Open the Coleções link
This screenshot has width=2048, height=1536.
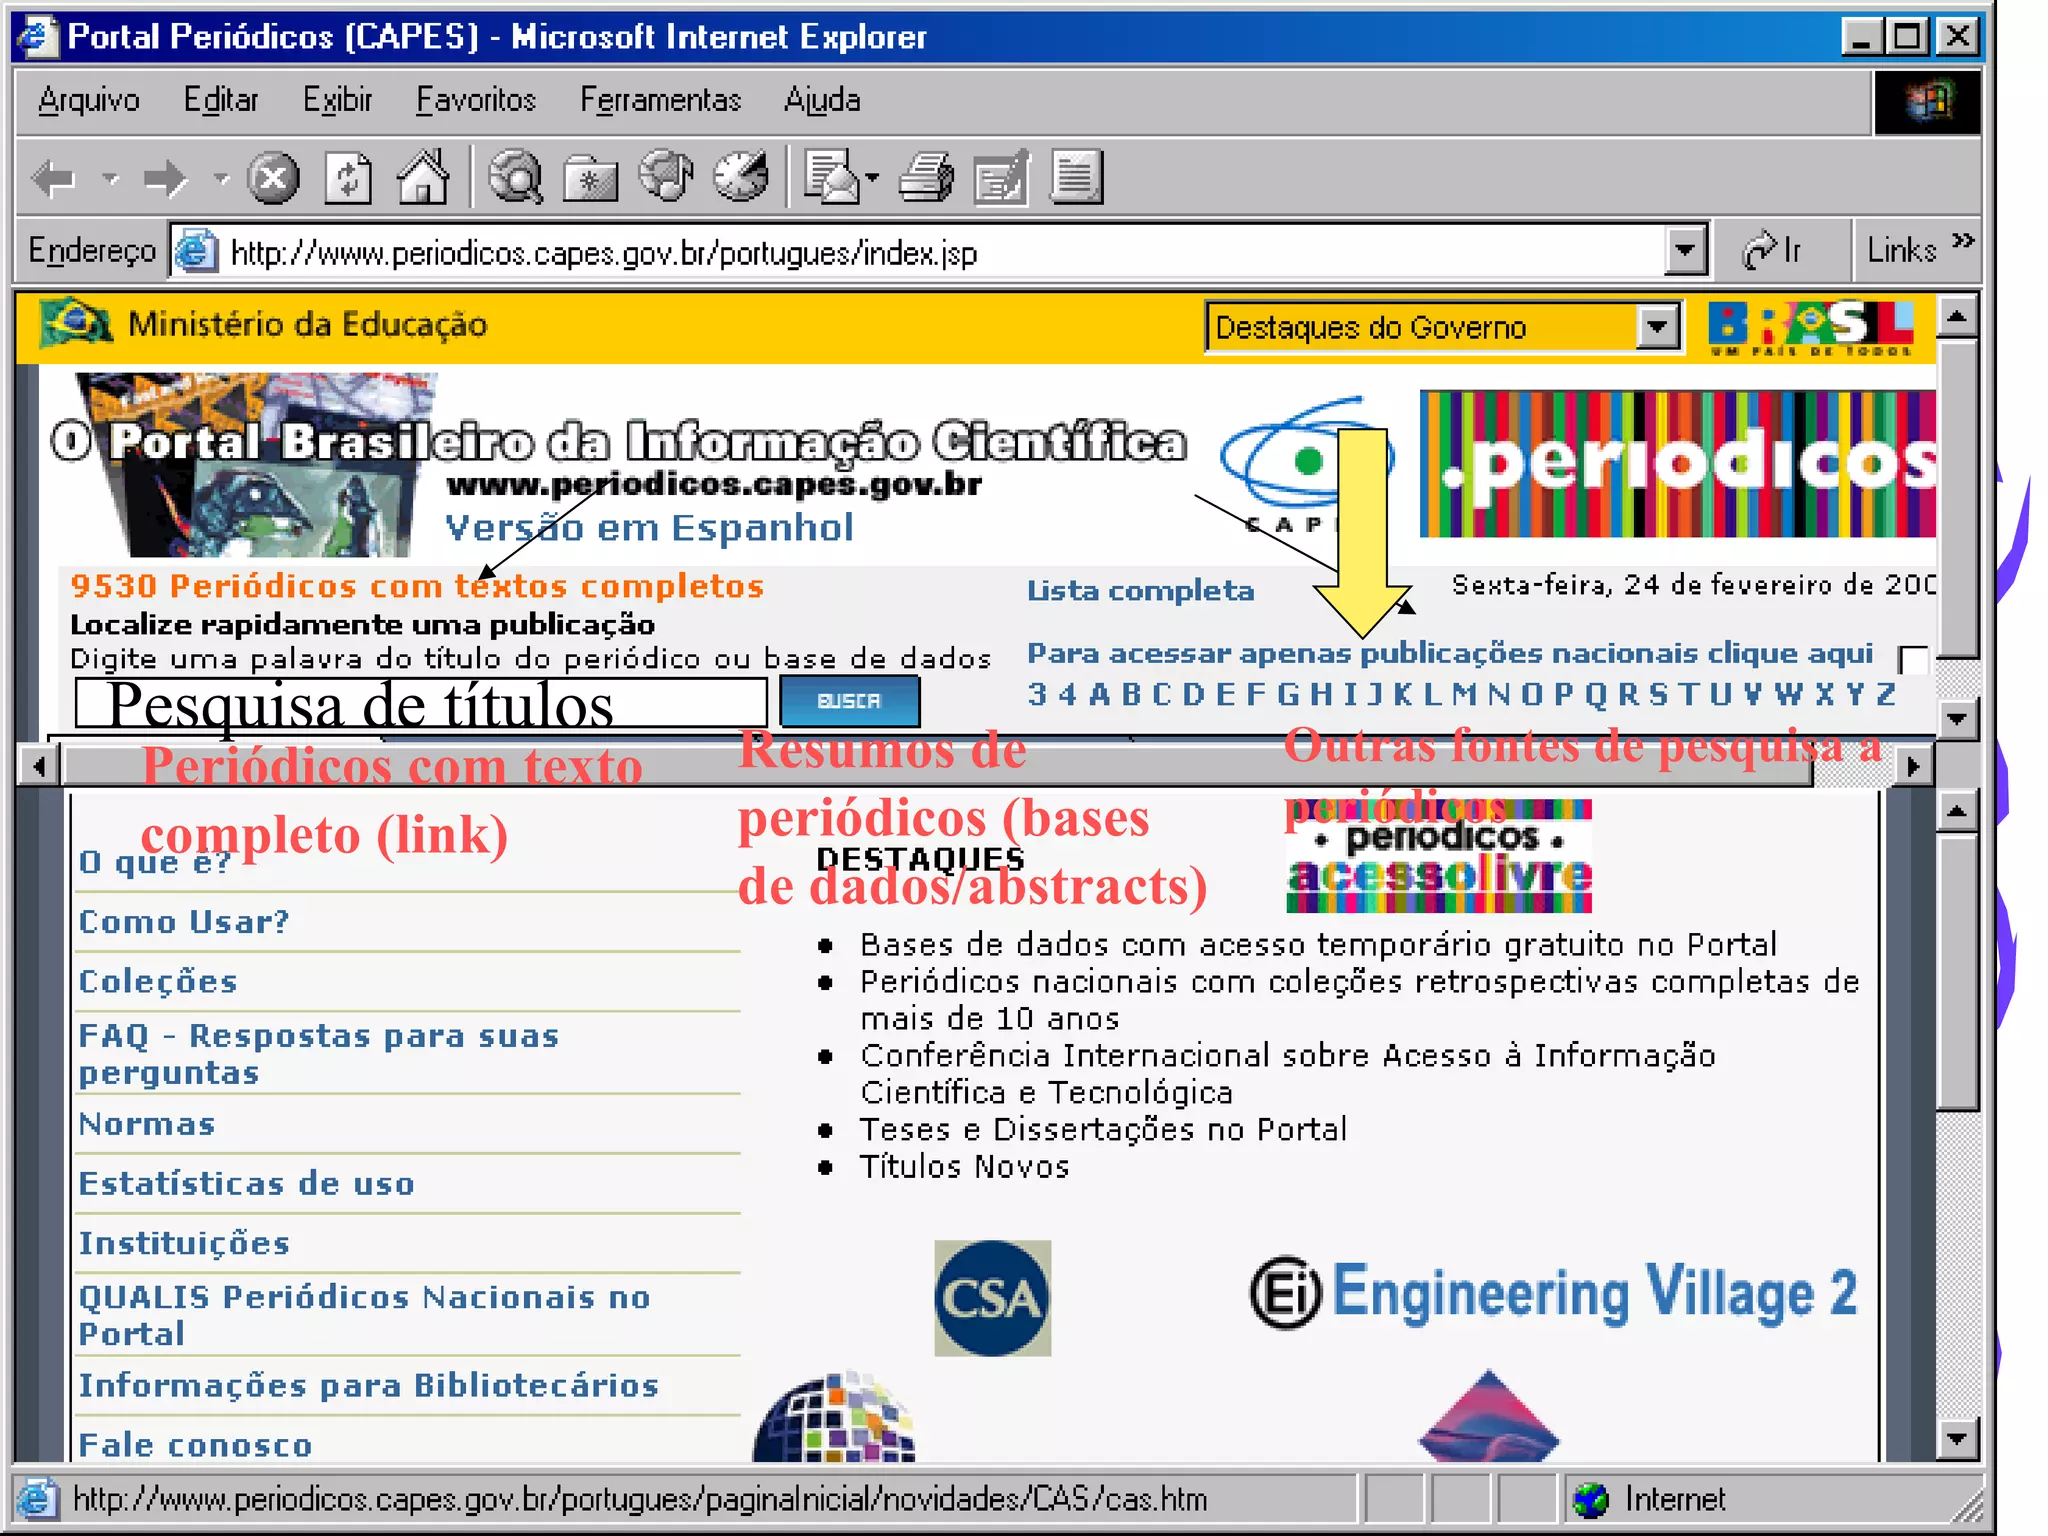point(158,981)
